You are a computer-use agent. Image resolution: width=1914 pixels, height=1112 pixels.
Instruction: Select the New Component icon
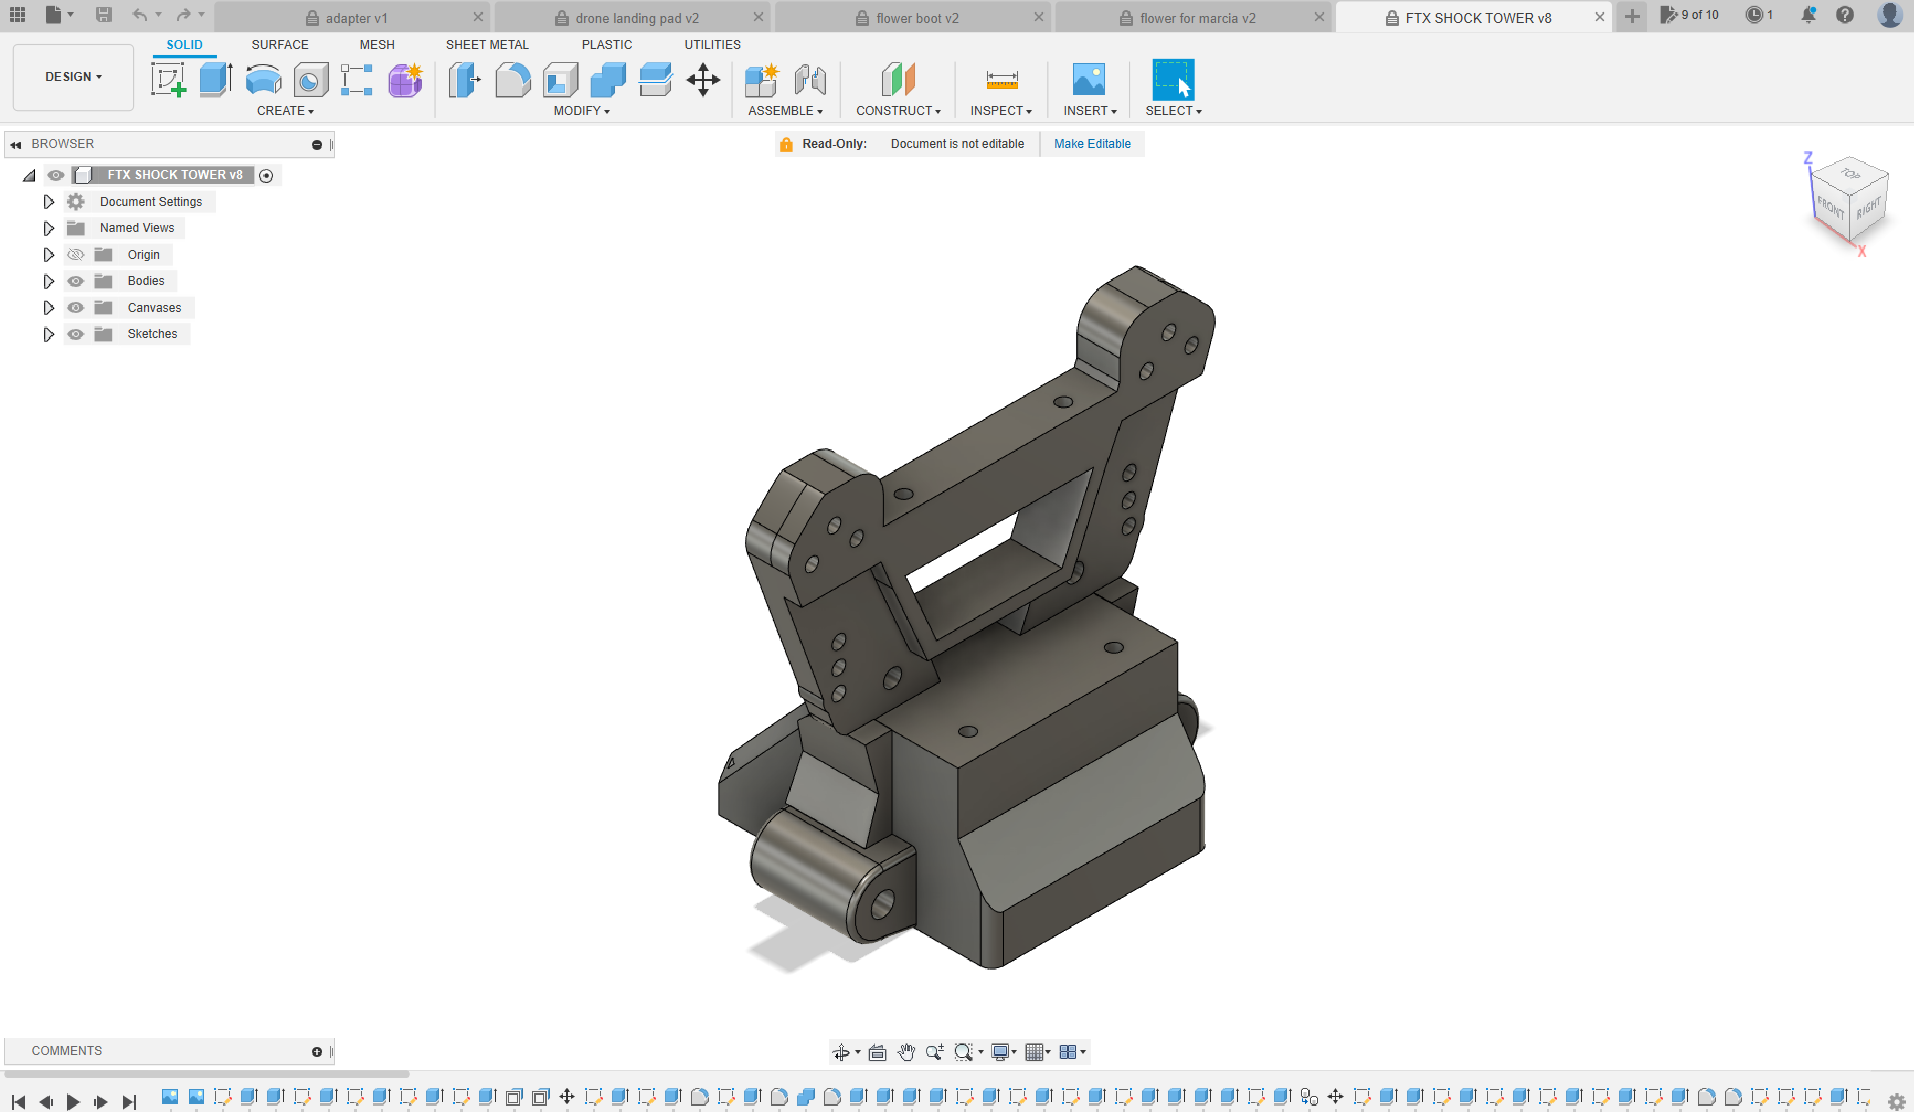762,80
